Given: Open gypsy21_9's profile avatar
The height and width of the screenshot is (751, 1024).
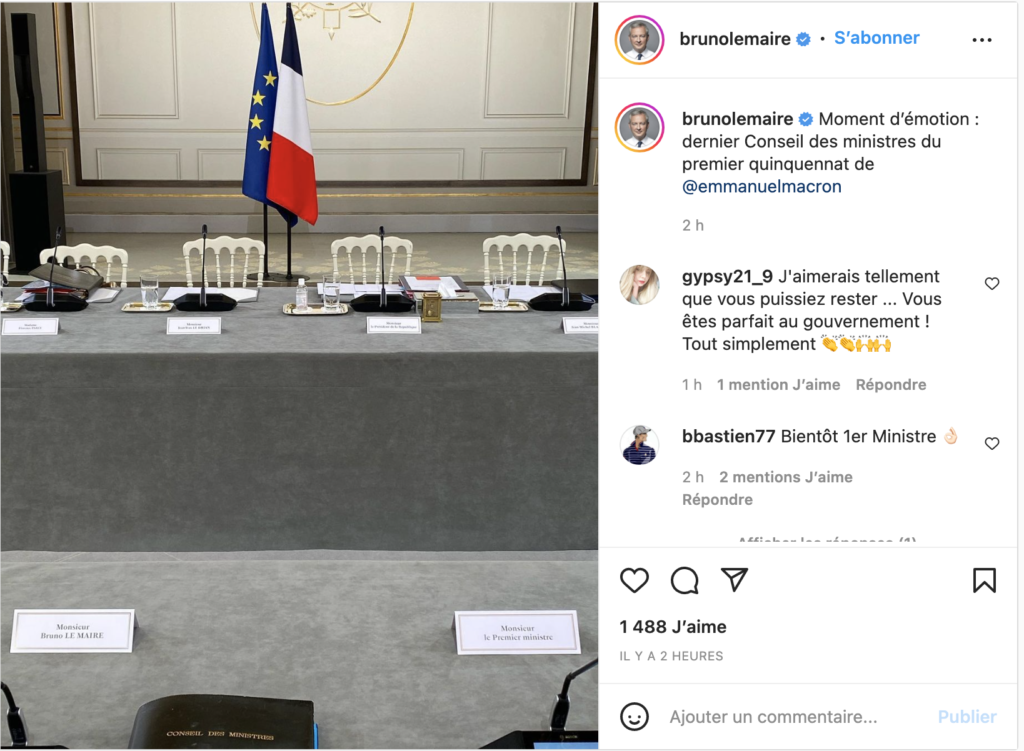Looking at the screenshot, I should (639, 285).
